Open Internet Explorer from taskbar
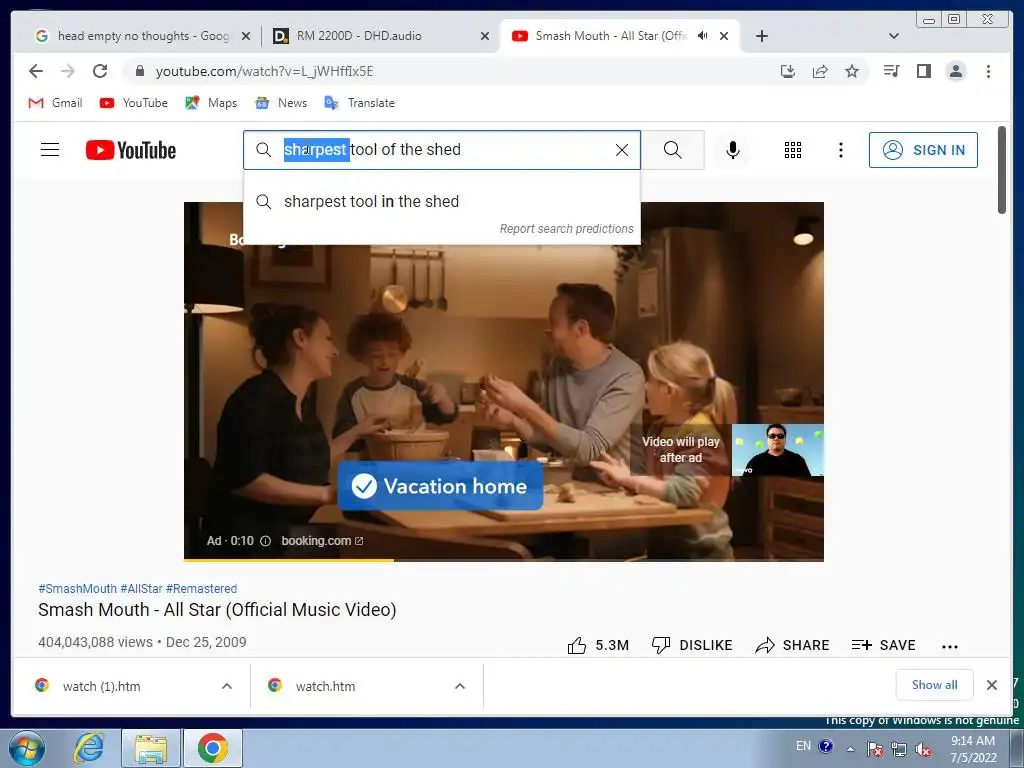 point(89,748)
